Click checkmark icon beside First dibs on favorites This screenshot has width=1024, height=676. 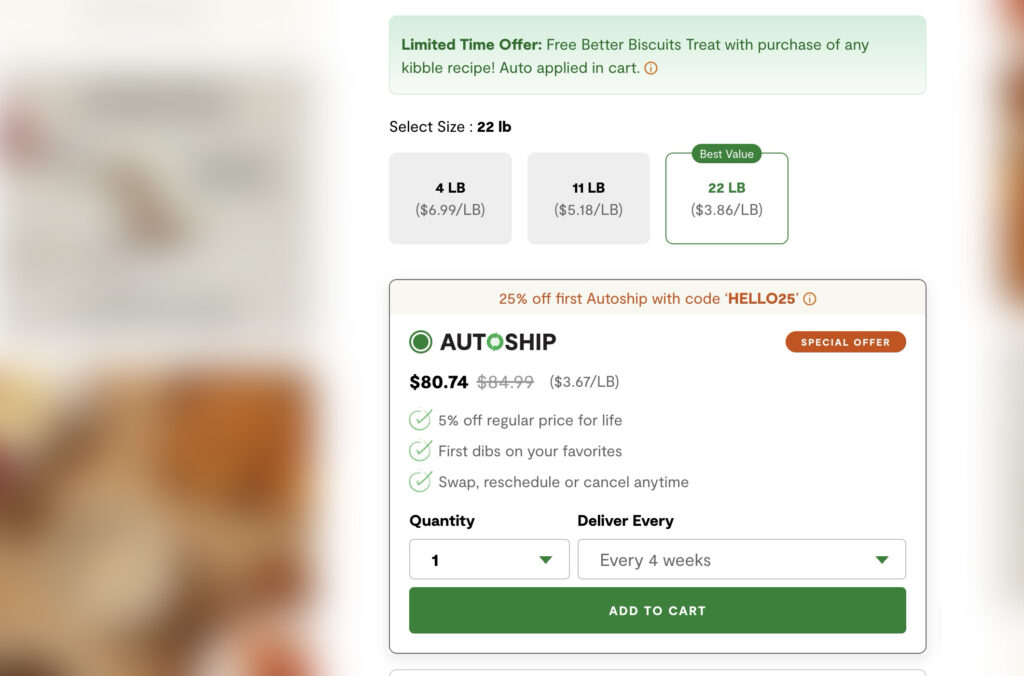point(420,451)
